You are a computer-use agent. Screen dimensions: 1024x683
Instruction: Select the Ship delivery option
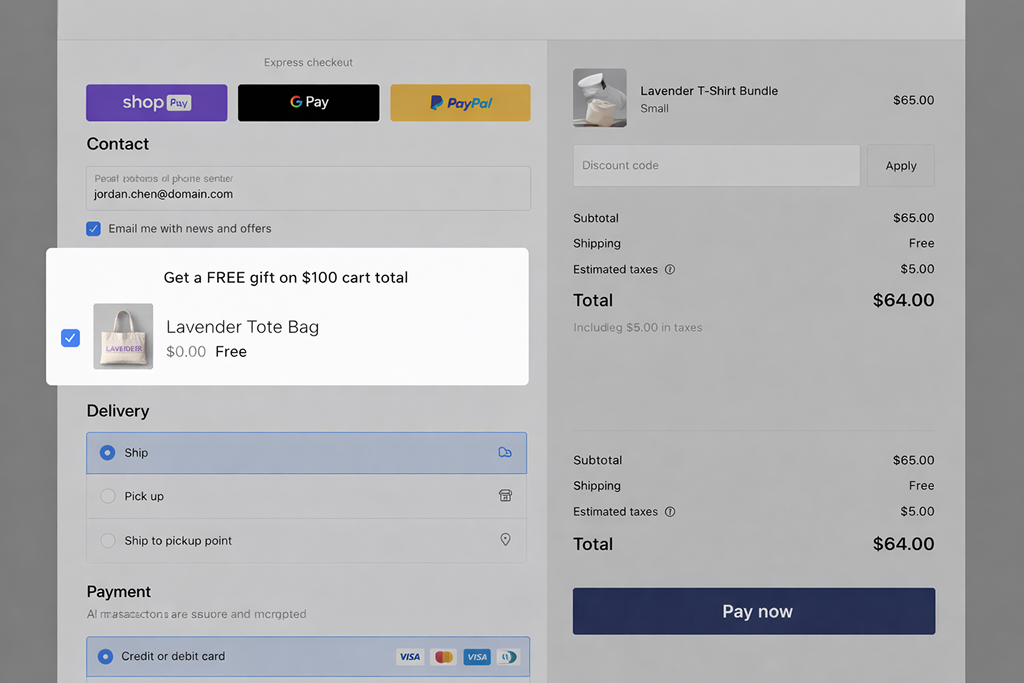pos(108,453)
